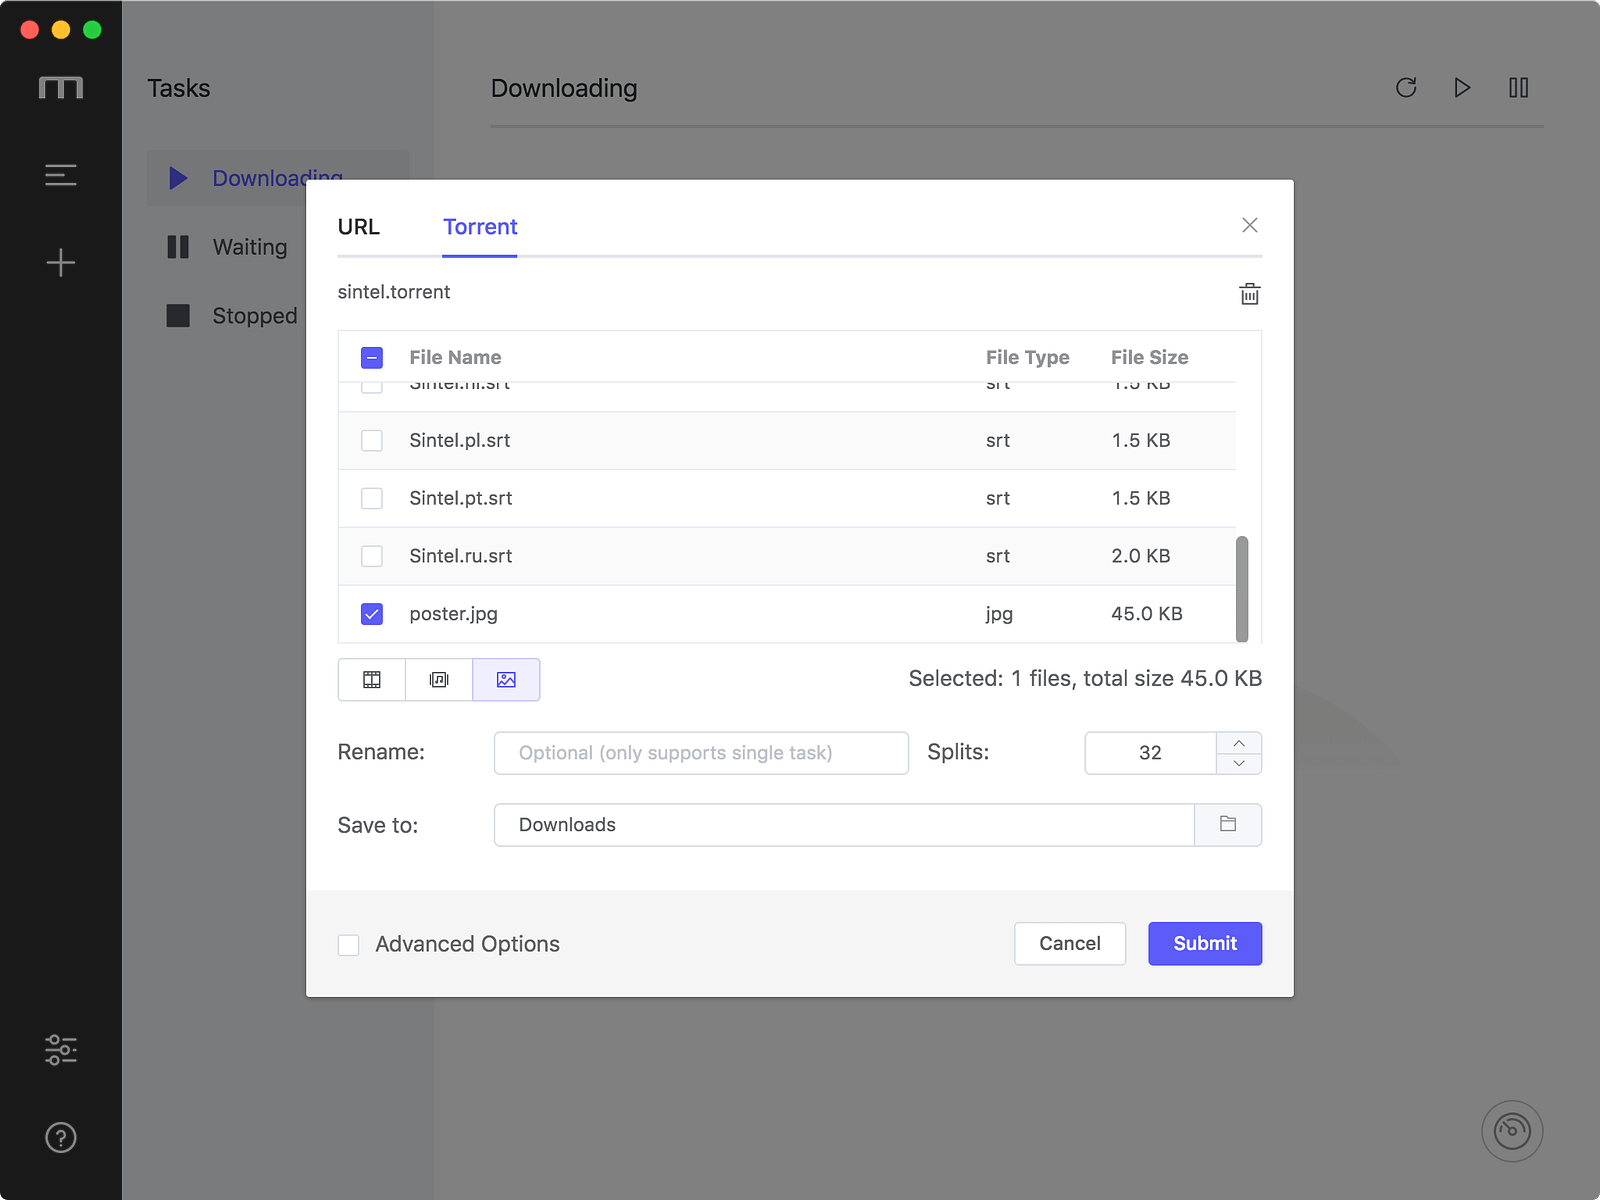Check the Sintel.ru.srt file checkbox

pyautogui.click(x=372, y=556)
